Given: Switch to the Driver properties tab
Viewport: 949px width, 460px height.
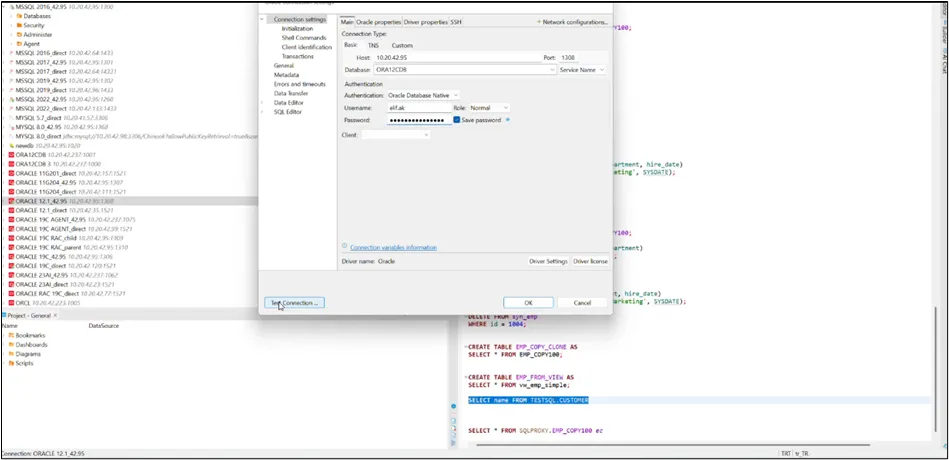Looking at the screenshot, I should 425,22.
